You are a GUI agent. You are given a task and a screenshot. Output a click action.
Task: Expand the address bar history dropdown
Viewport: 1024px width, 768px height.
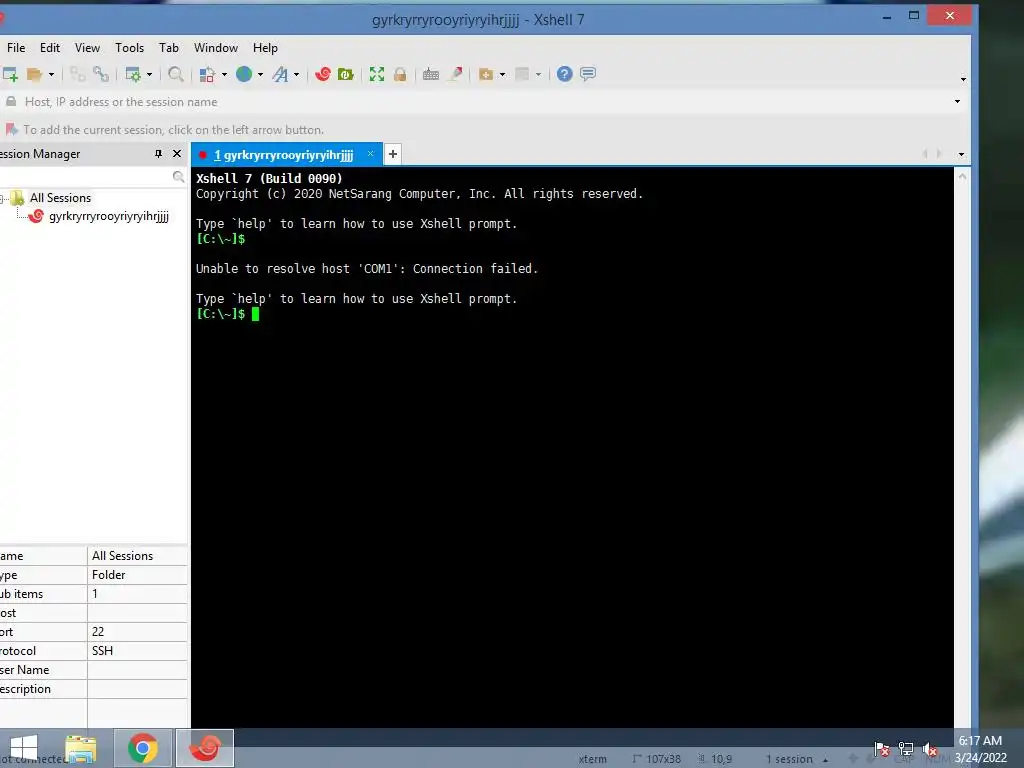[957, 101]
